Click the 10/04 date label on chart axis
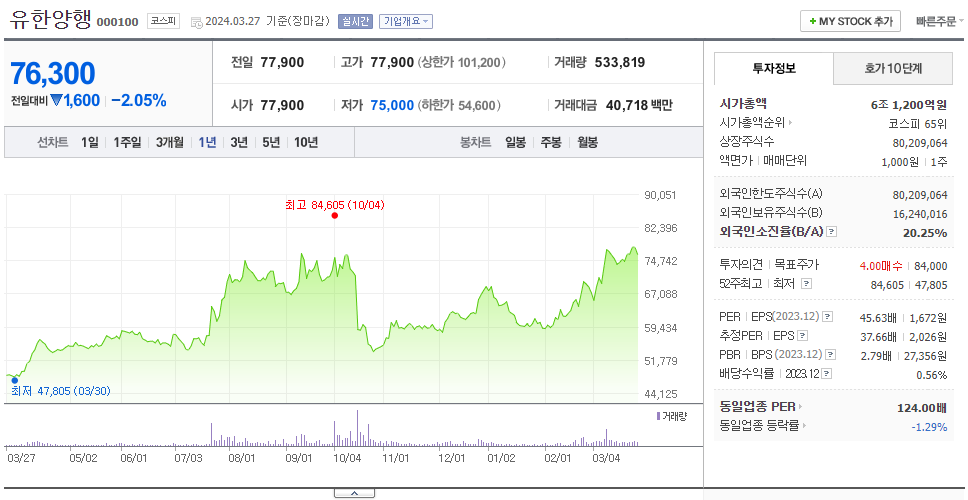 click(x=347, y=459)
